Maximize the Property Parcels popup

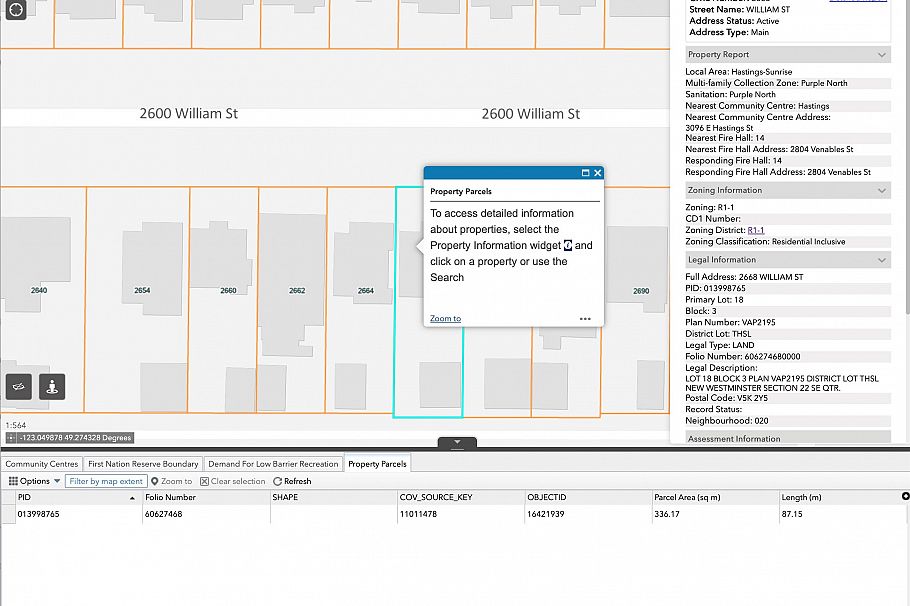pos(585,173)
